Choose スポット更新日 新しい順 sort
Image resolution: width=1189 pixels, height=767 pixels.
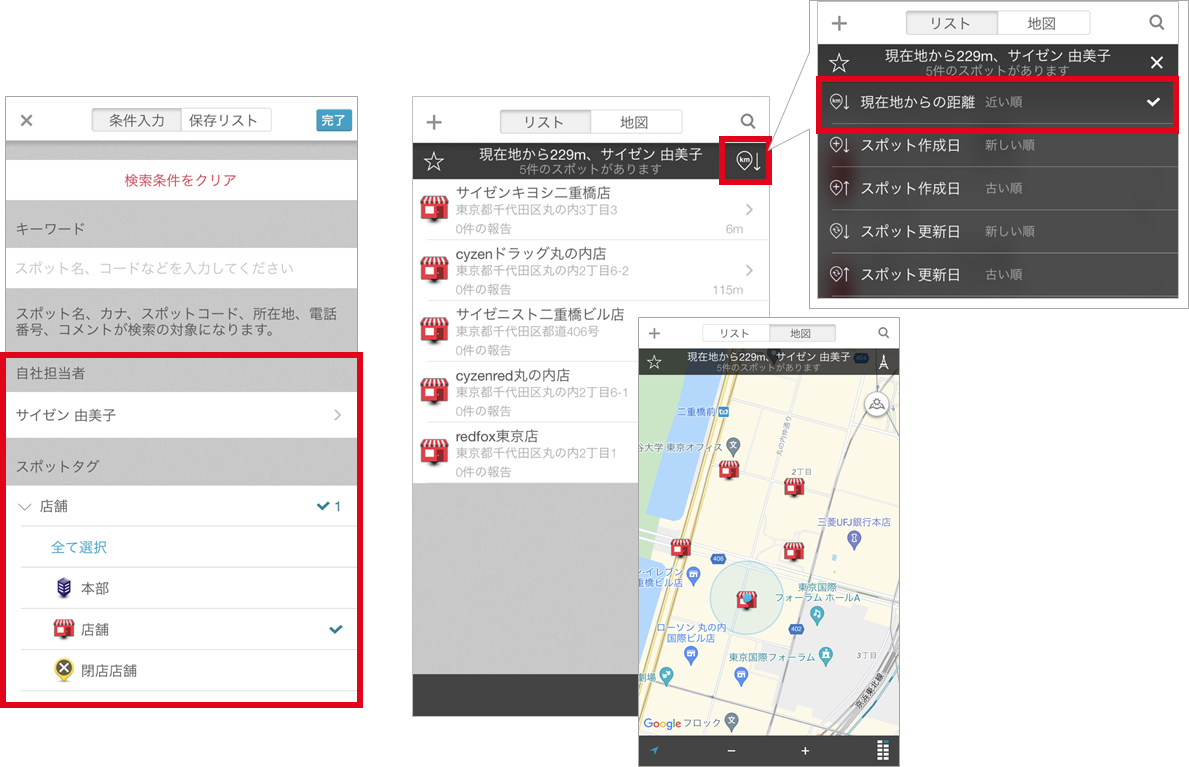[998, 231]
